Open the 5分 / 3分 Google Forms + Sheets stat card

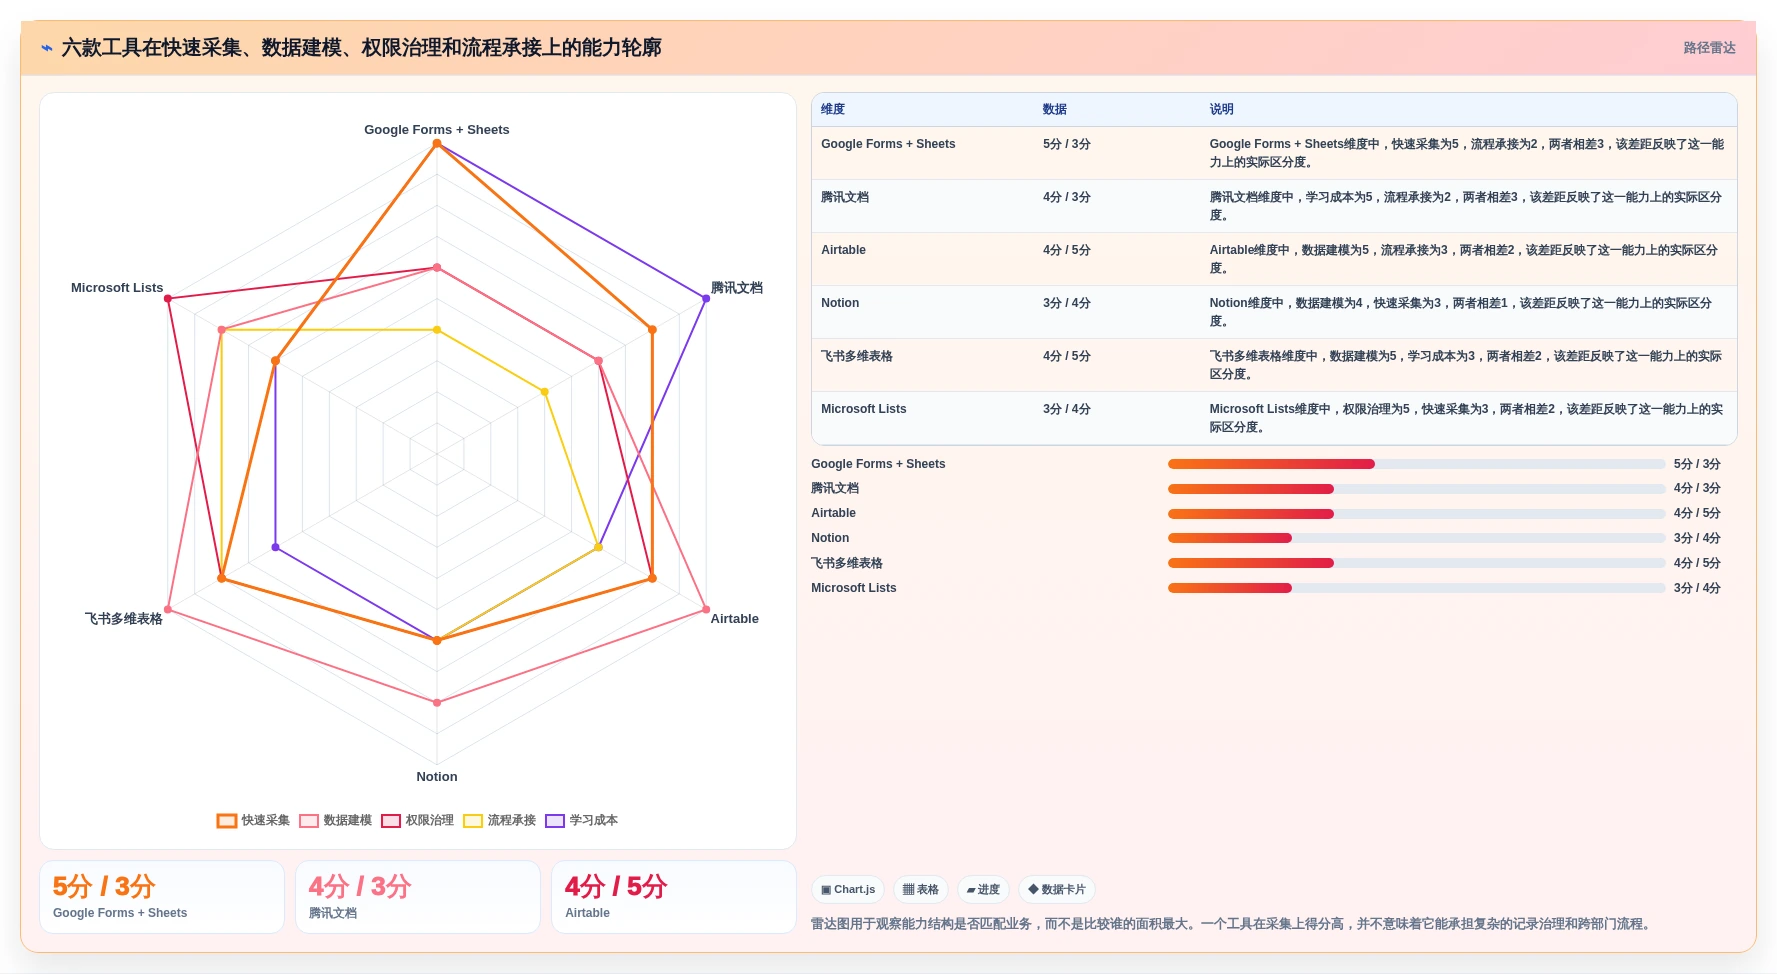click(x=162, y=897)
